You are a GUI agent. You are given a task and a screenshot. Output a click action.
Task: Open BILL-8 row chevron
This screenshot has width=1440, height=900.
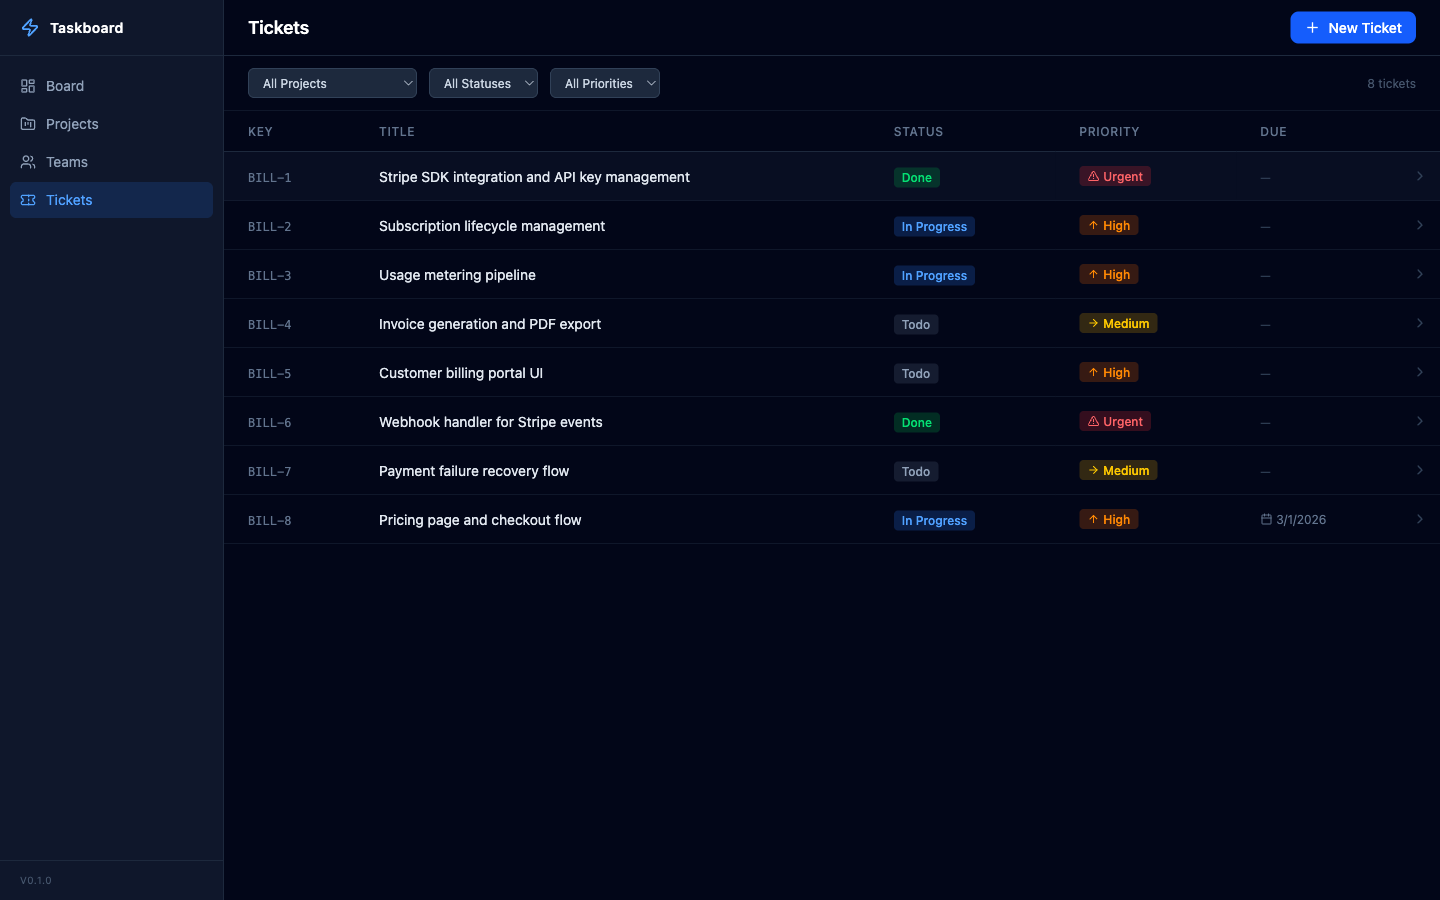coord(1419,519)
